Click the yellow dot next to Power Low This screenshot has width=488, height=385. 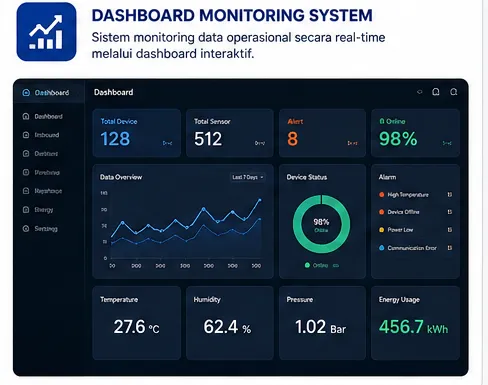coord(382,230)
